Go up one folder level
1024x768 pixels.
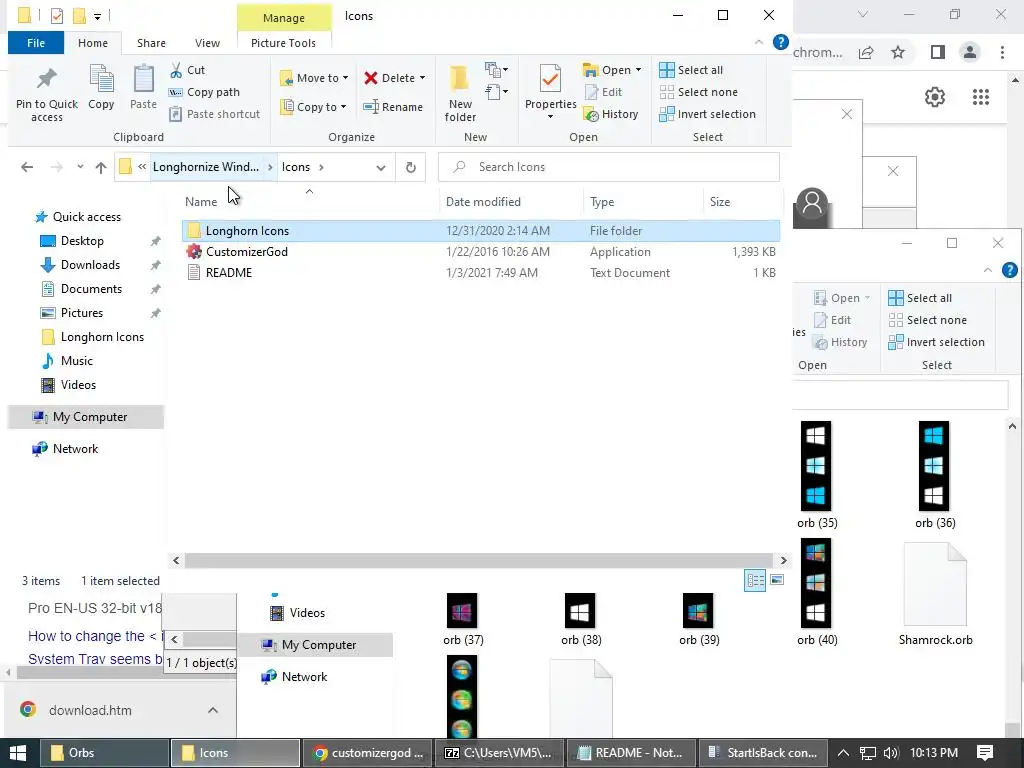101,167
